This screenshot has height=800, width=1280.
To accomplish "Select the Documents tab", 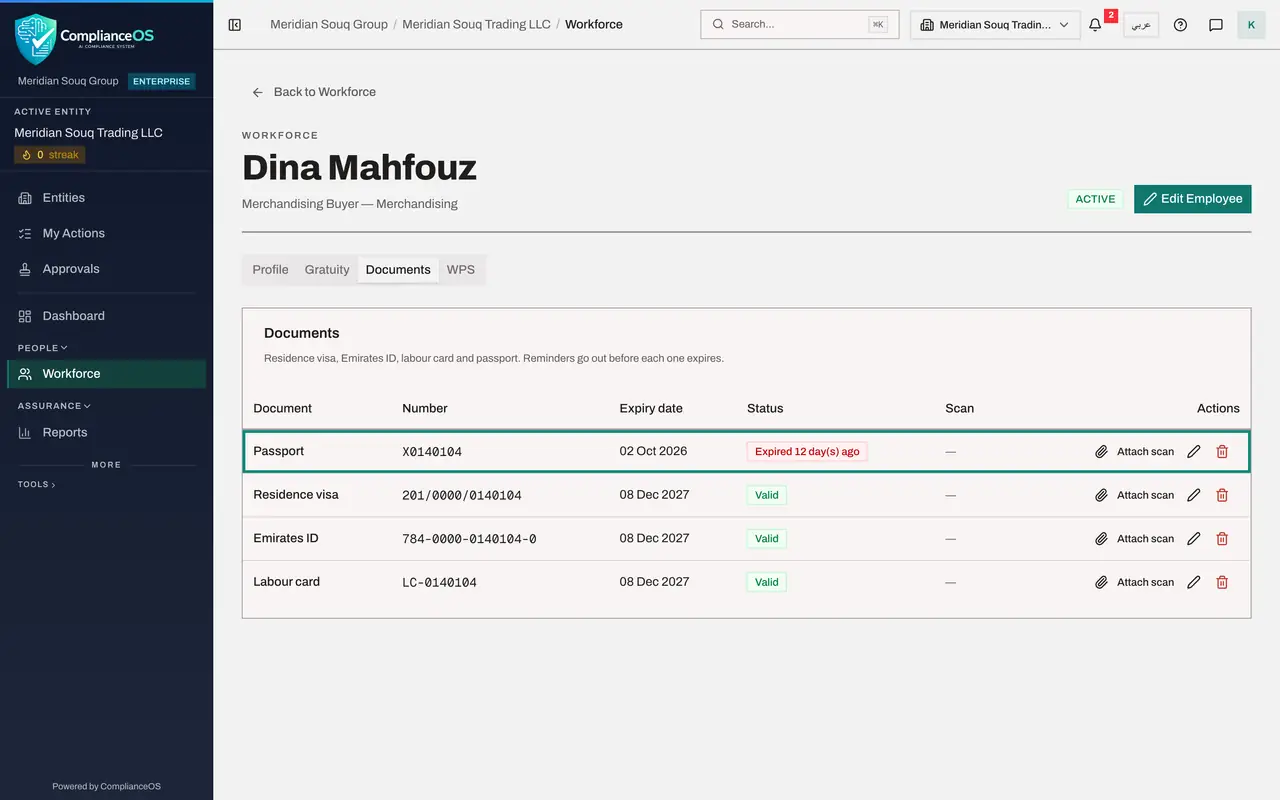I will tap(398, 270).
